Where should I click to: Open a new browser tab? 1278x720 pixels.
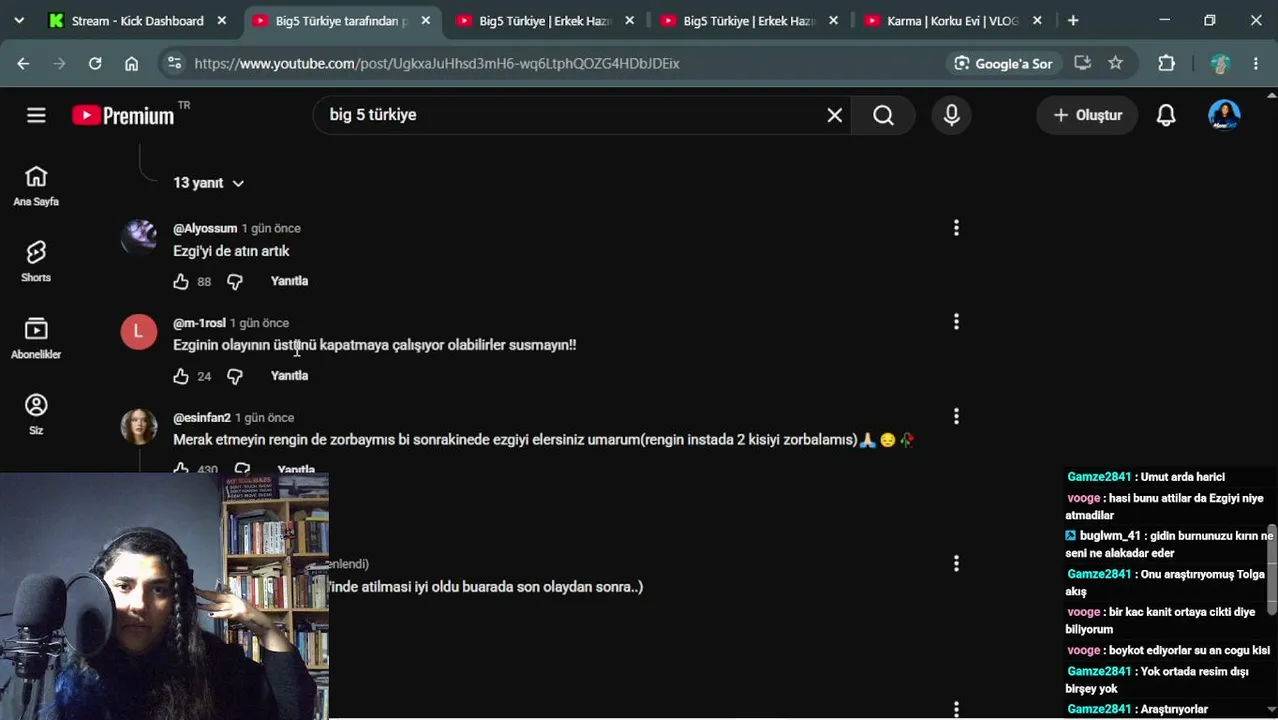point(1073,20)
